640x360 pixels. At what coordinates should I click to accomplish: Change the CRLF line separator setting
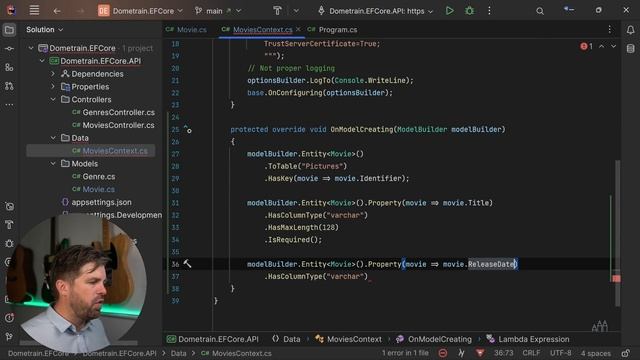(531, 353)
